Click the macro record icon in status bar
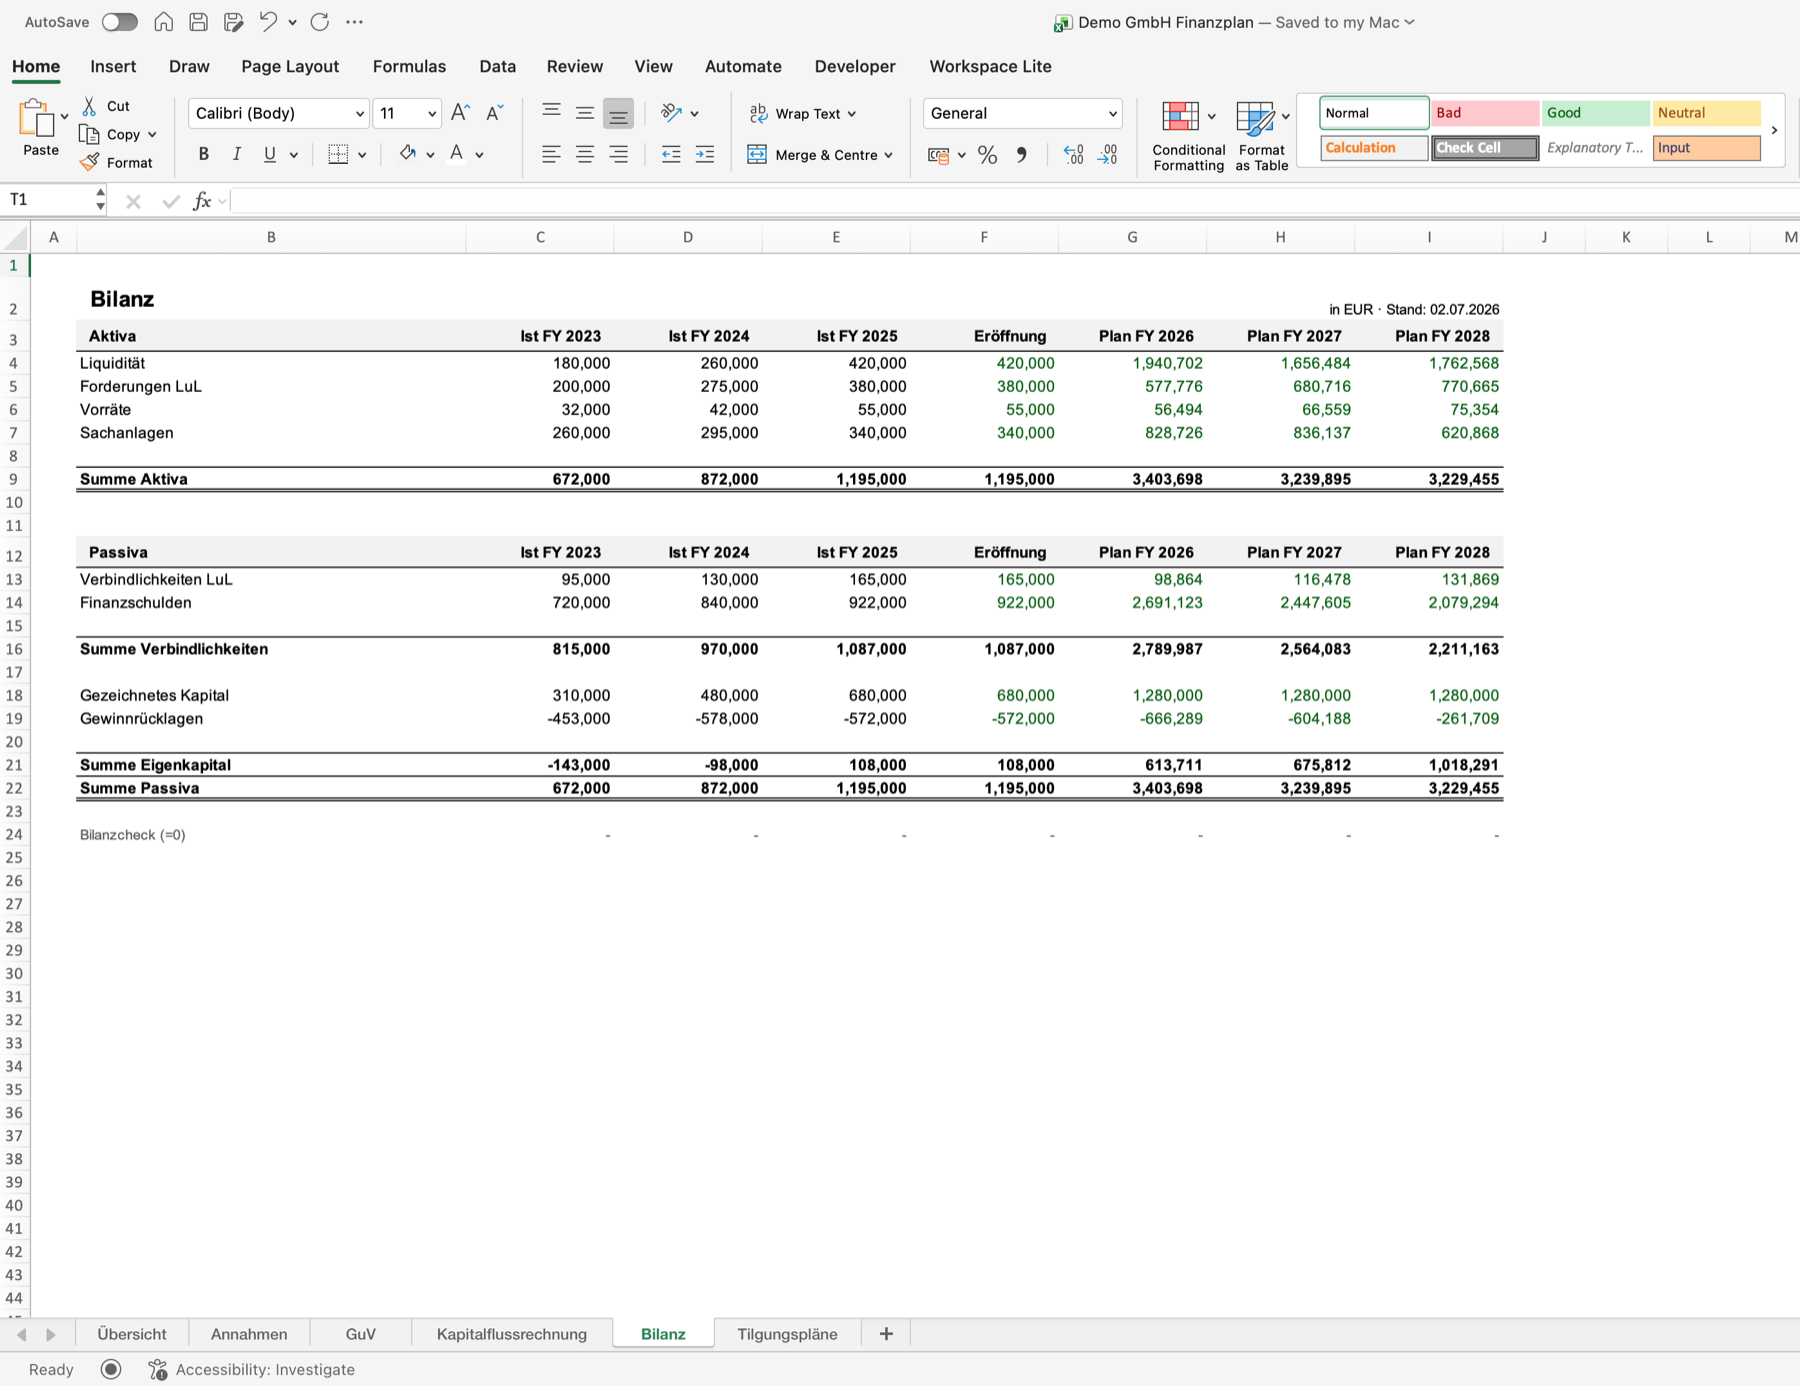The image size is (1800, 1386). pyautogui.click(x=111, y=1369)
